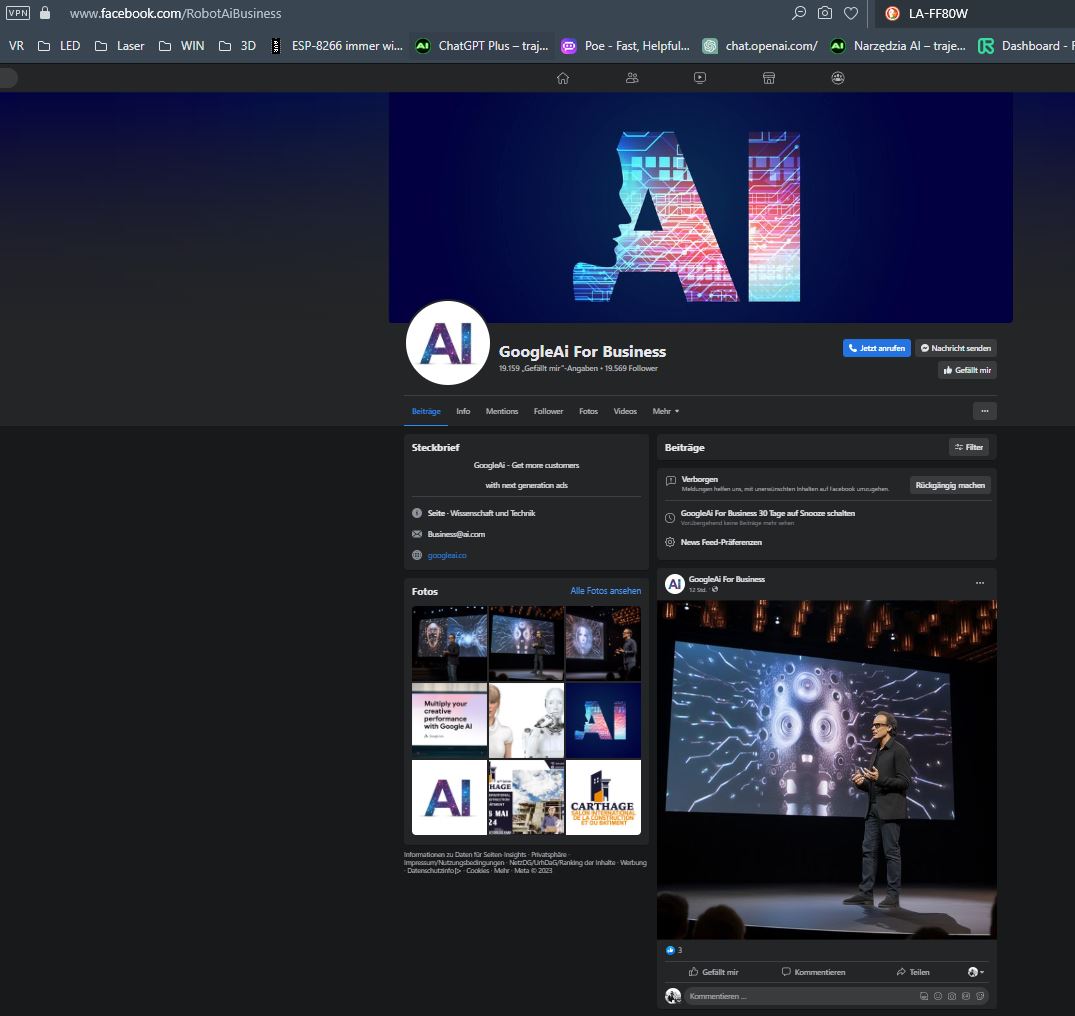Open the googleai.co website link

[447, 555]
